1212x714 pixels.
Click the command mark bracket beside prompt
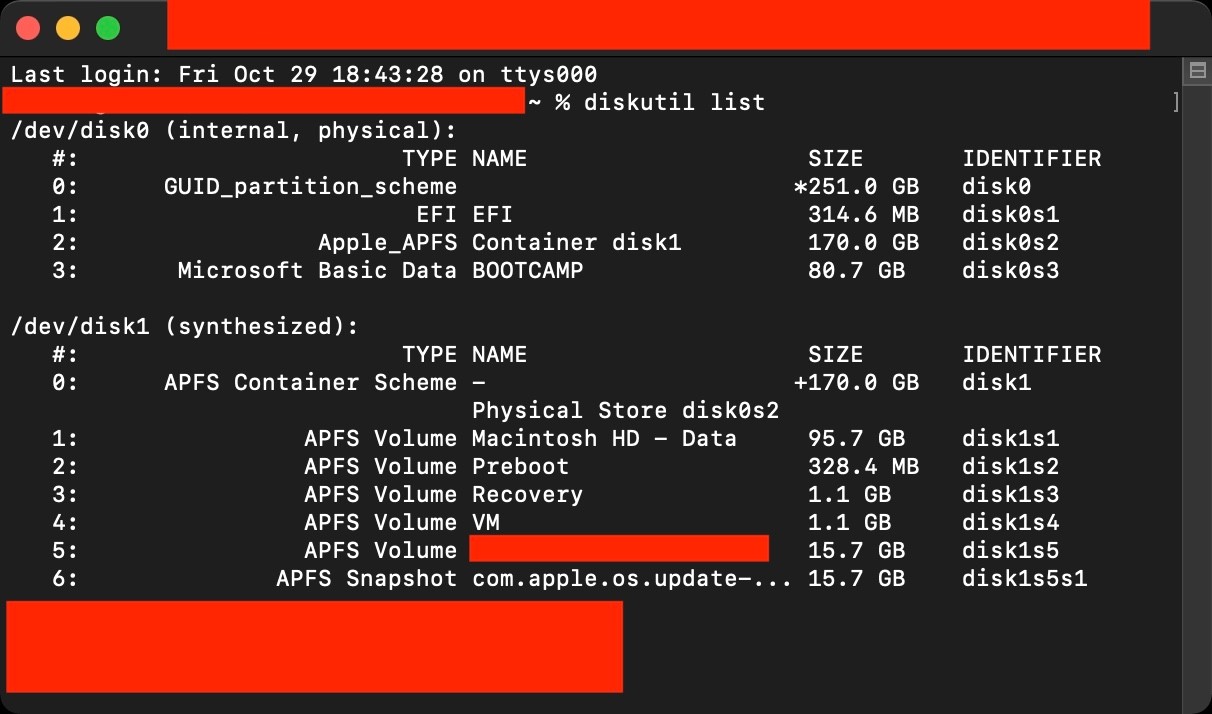[1176, 102]
